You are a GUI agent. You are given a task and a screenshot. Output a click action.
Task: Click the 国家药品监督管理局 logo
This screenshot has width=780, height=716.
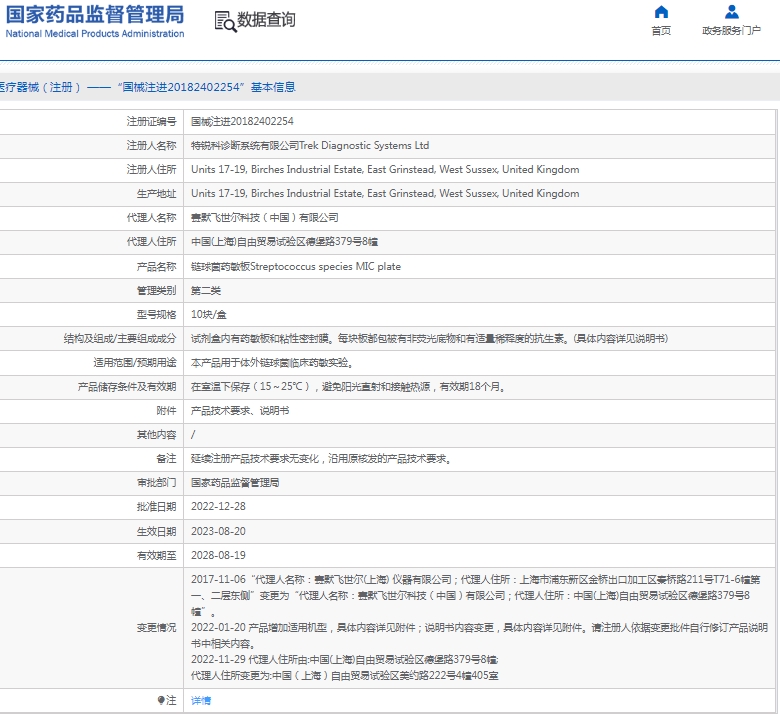(95, 15)
